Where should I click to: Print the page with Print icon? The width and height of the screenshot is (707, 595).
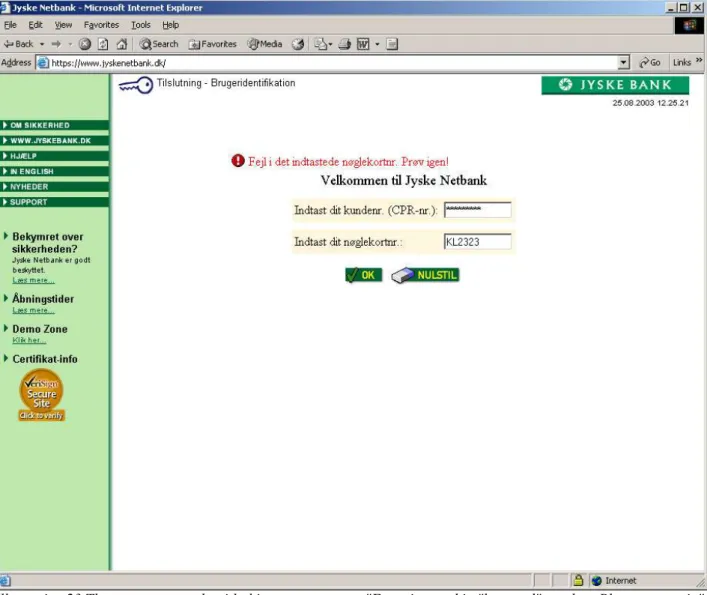click(x=344, y=44)
